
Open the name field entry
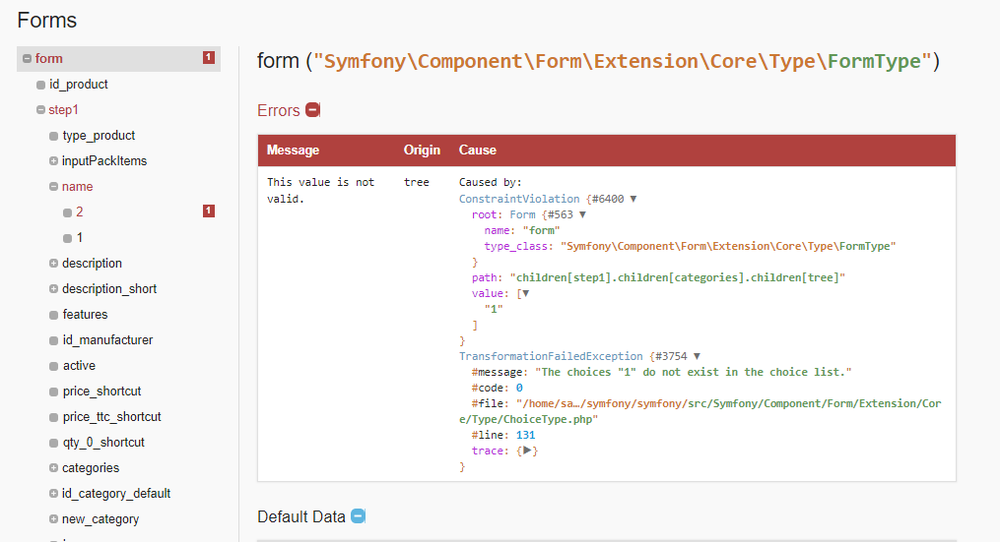(x=77, y=186)
